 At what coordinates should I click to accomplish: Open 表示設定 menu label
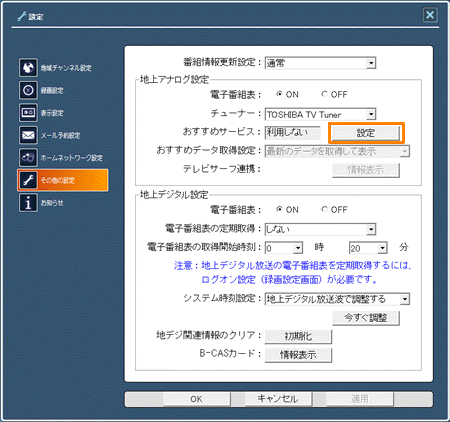(x=52, y=113)
